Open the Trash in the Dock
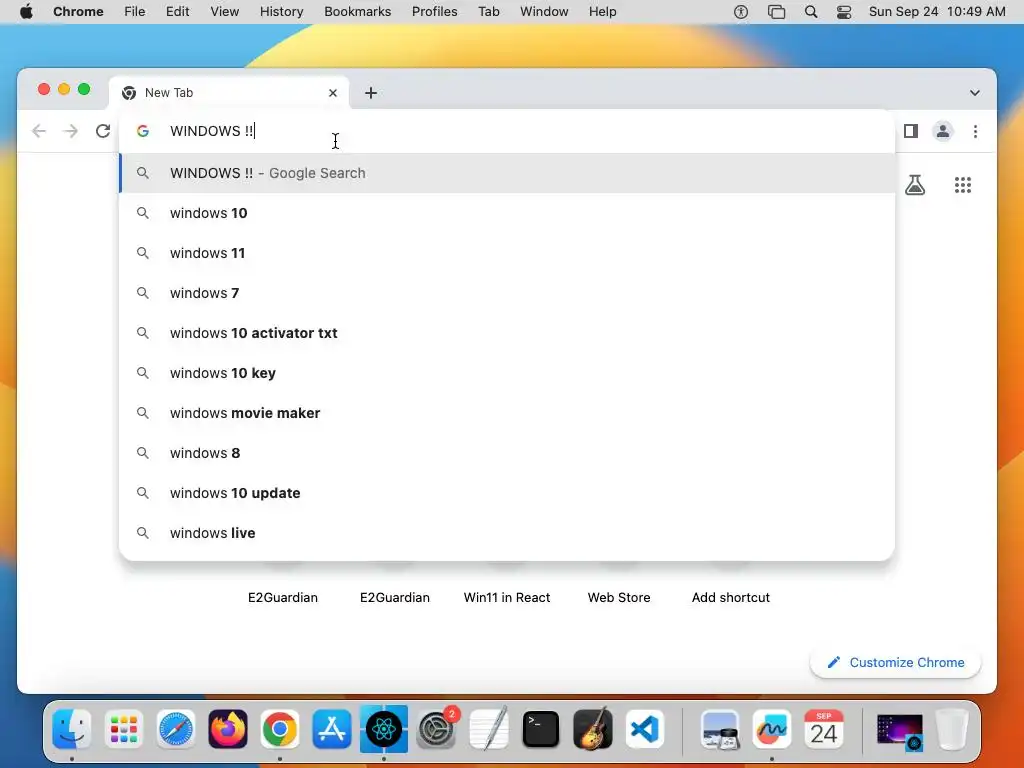 tap(952, 729)
